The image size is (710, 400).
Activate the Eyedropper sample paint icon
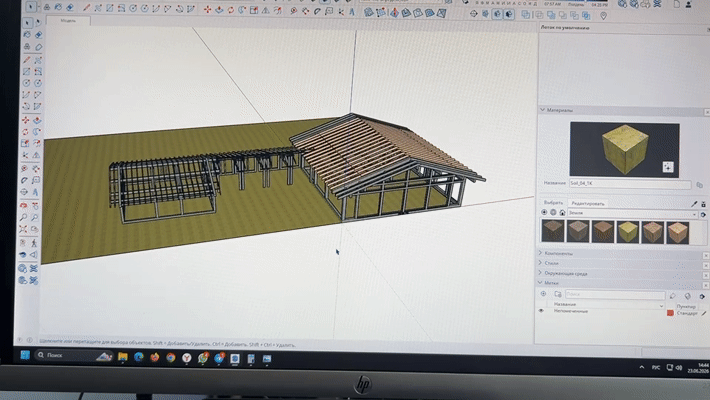tap(694, 204)
